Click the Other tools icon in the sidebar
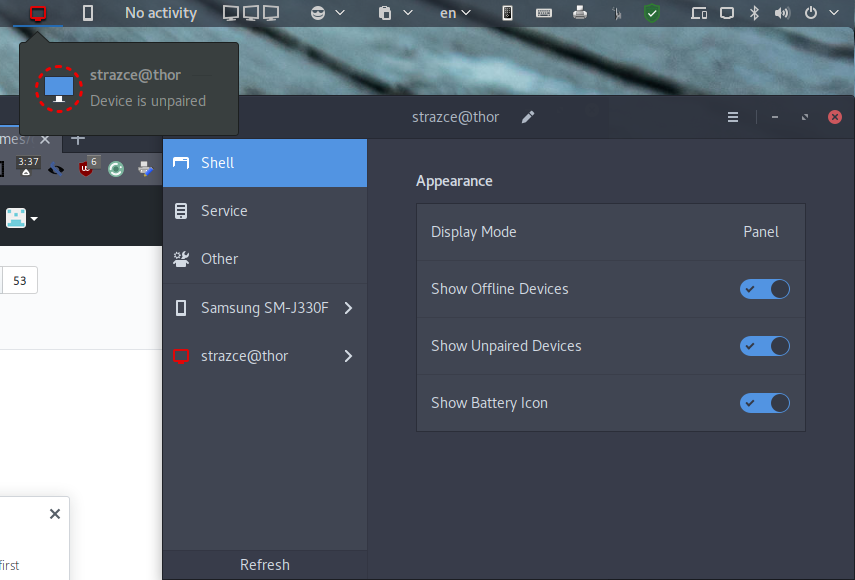Screen dimensions: 855x580 pyautogui.click(x=181, y=259)
